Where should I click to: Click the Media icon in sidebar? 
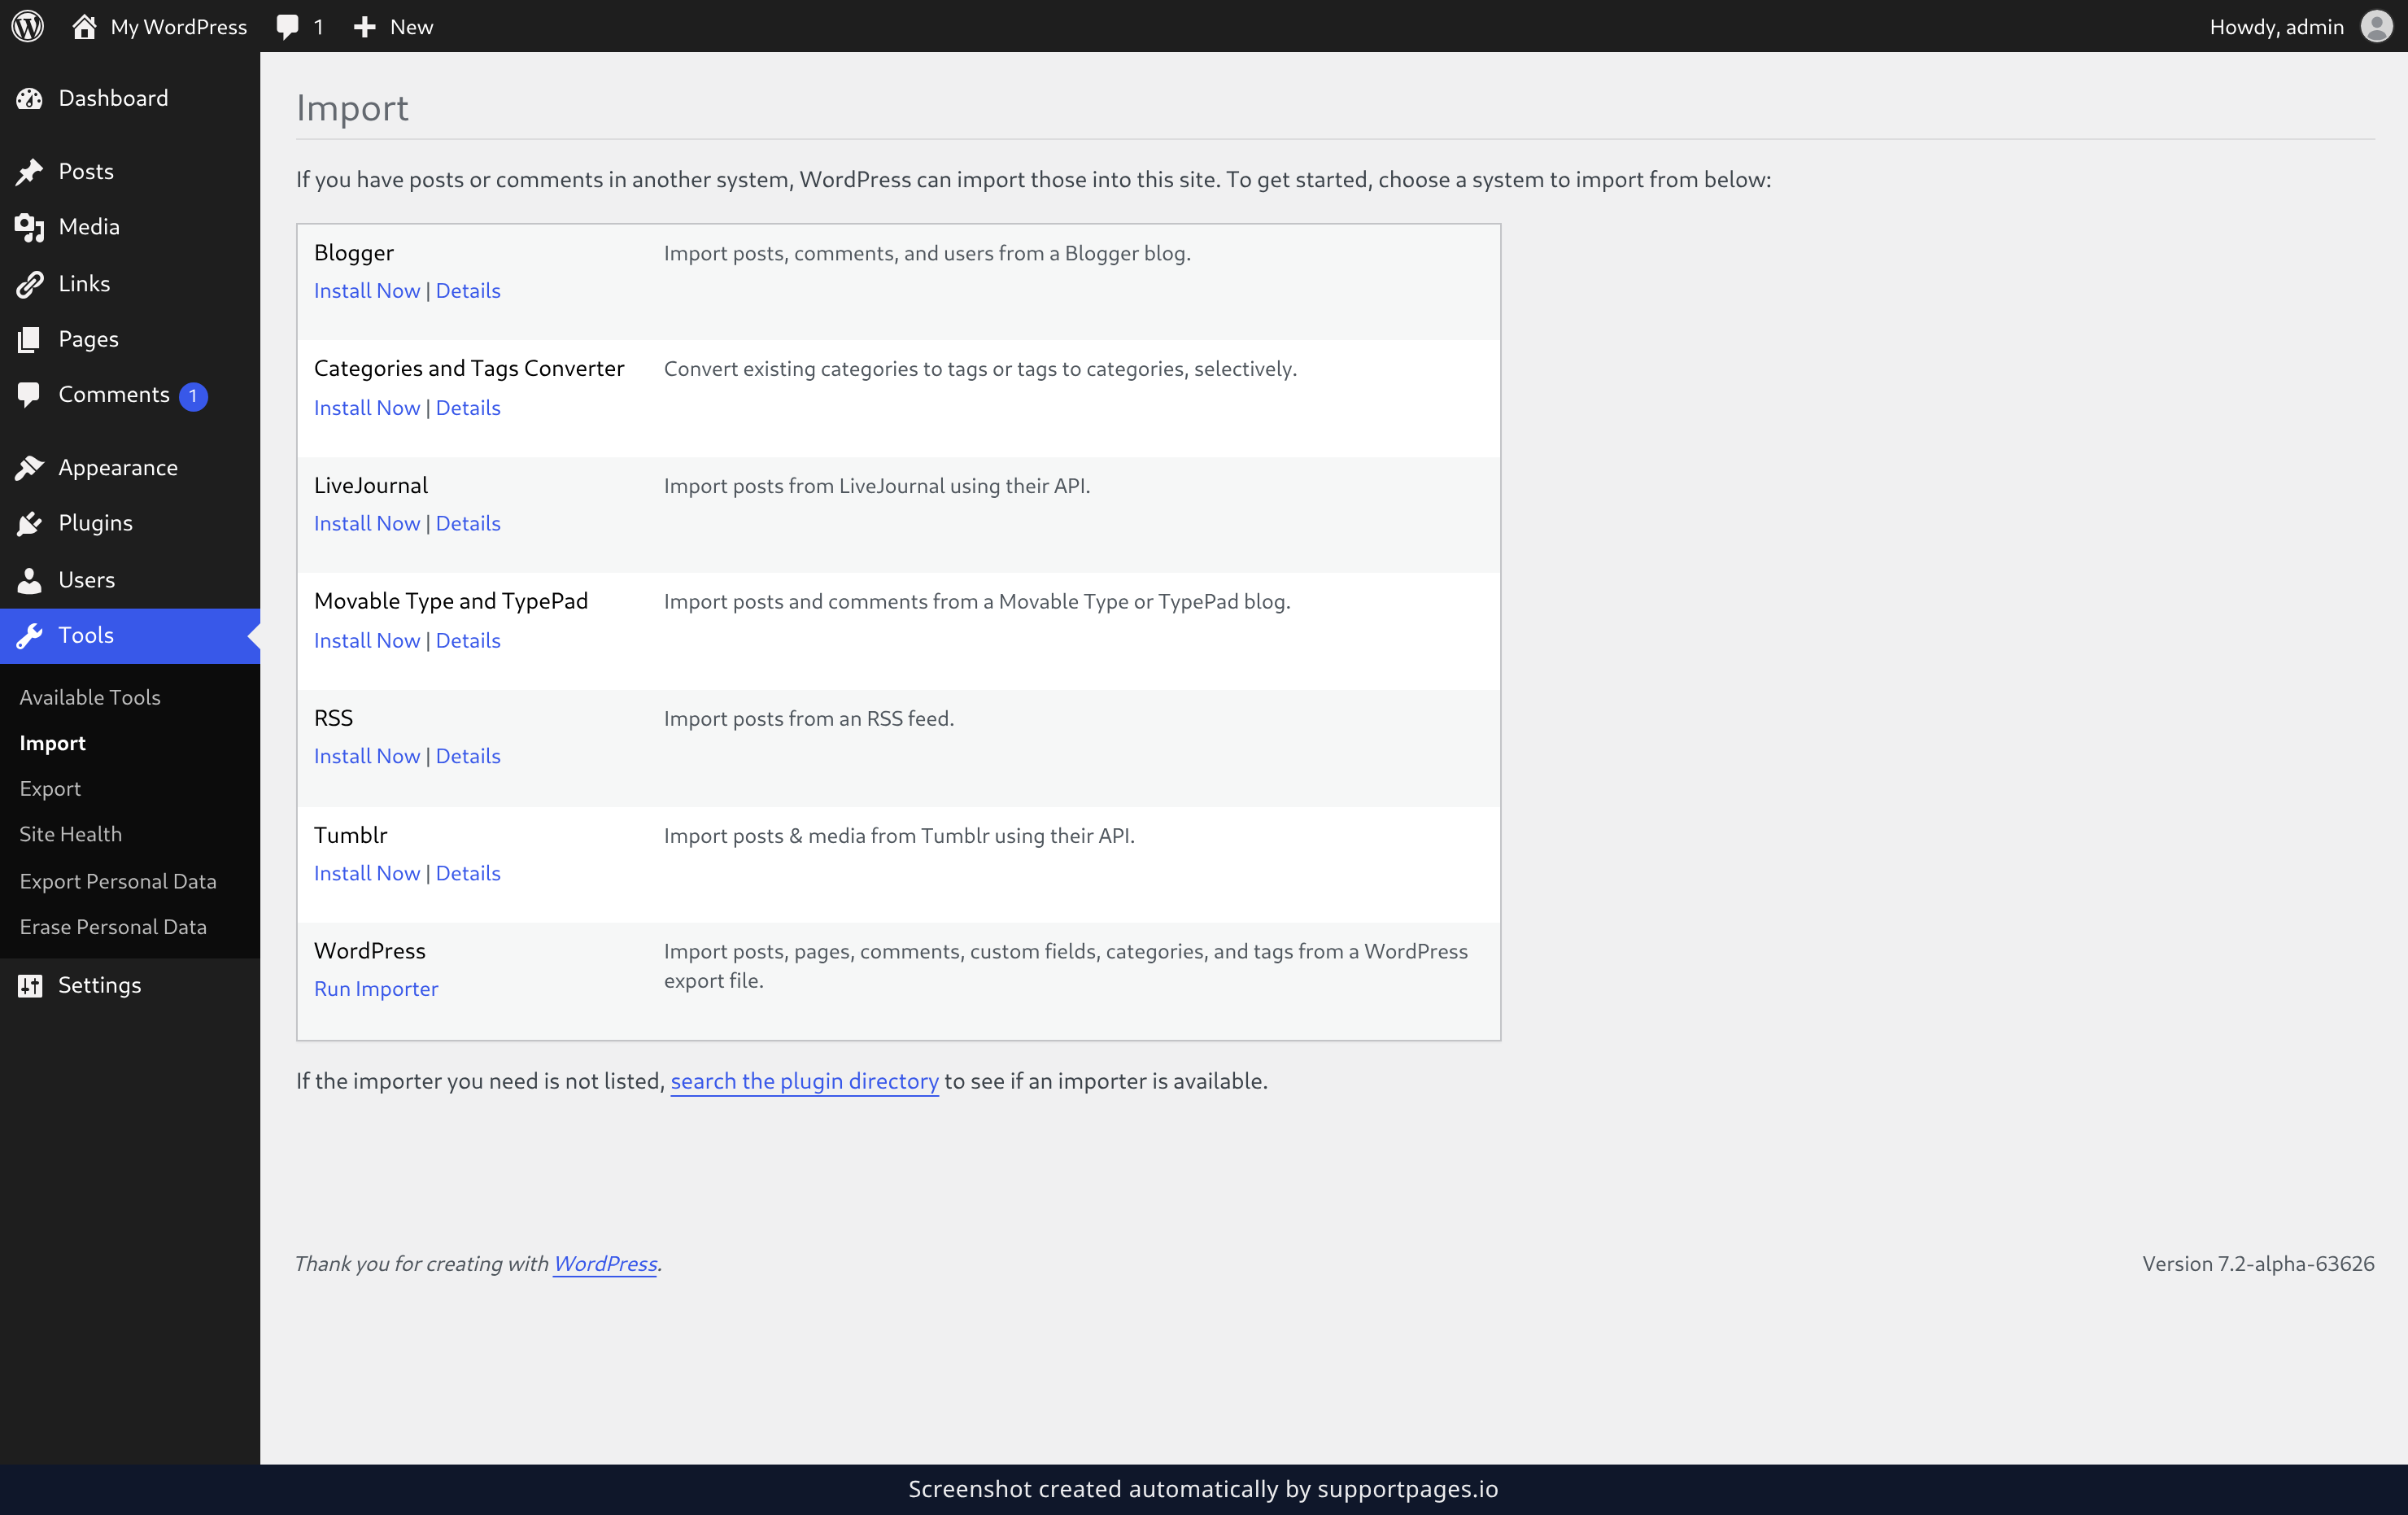(x=30, y=227)
